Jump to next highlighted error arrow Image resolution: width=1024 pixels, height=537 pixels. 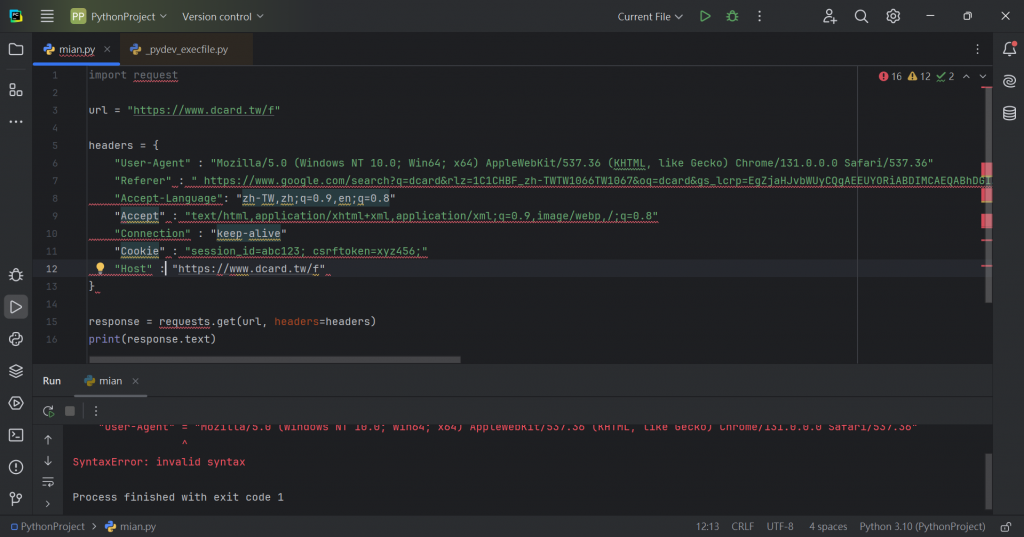pos(983,76)
